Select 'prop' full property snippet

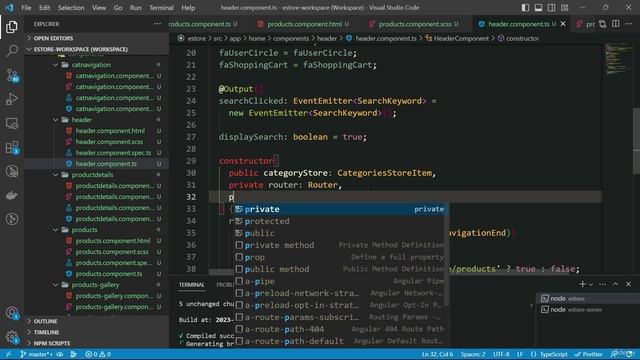(x=340, y=258)
